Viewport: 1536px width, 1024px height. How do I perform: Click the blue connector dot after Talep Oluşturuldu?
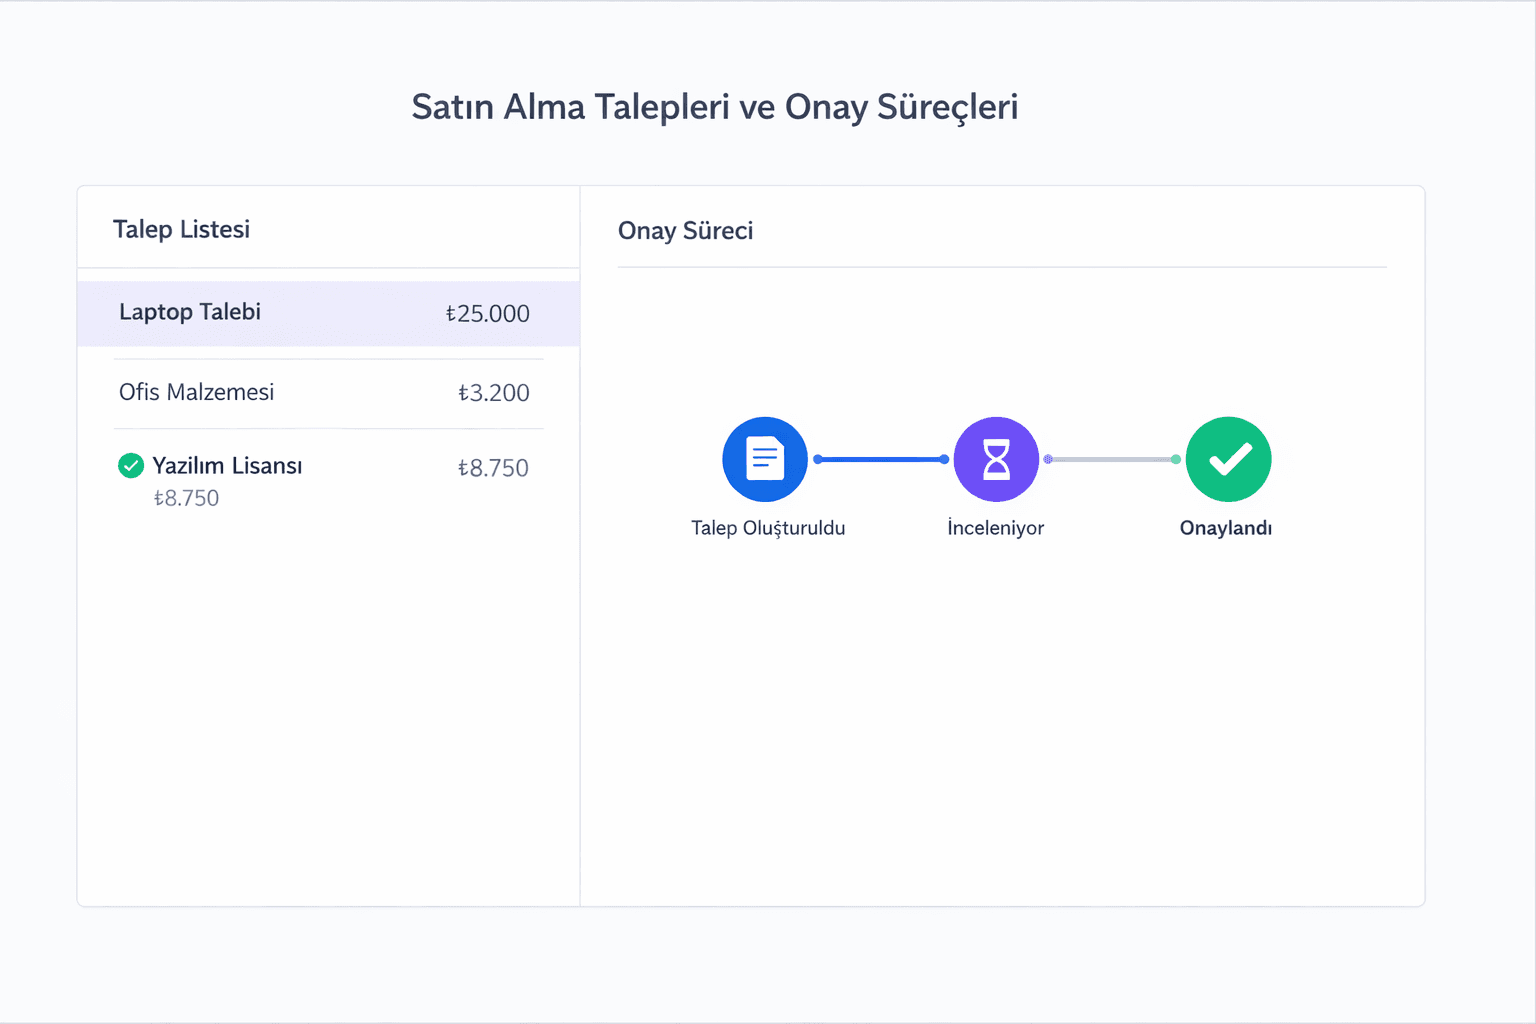818,459
